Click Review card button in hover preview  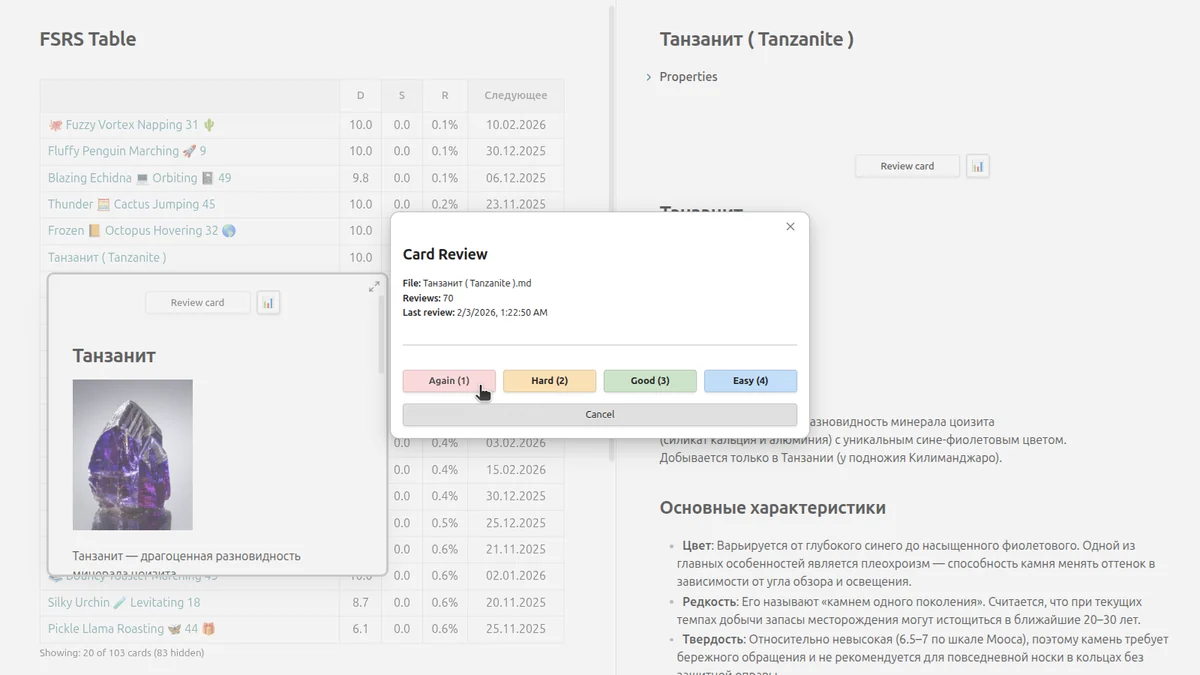[197, 302]
